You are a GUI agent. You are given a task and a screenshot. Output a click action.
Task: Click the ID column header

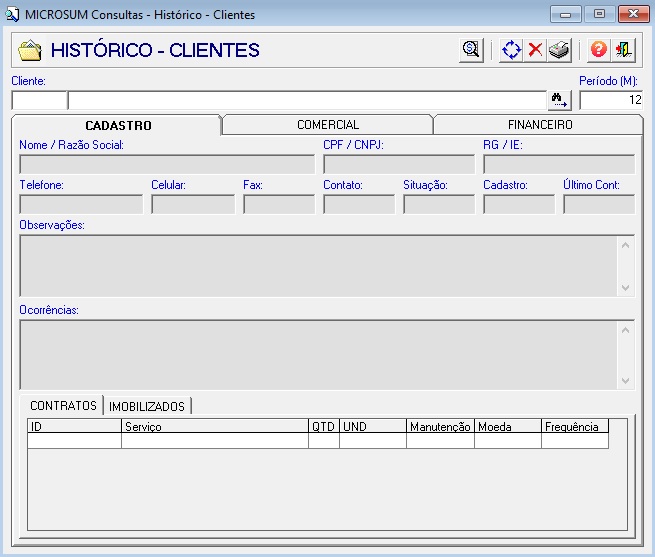[74, 426]
